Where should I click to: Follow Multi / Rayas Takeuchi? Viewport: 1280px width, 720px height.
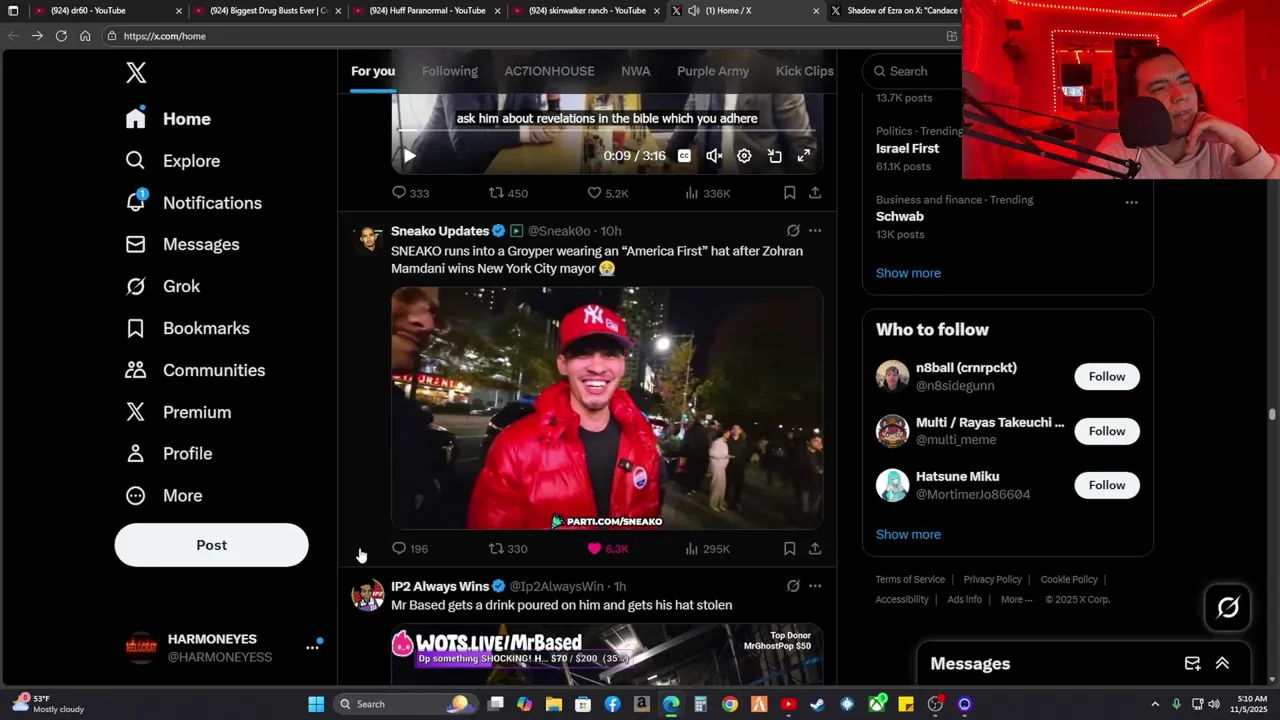1107,431
